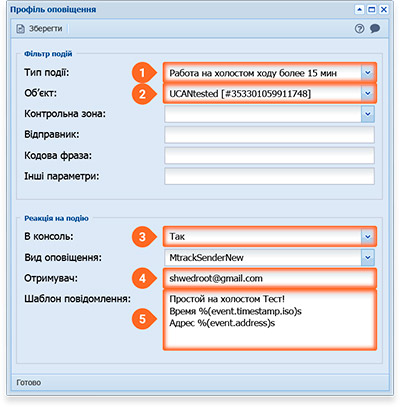Collapse the Профіль оповіщення window
This screenshot has width=400, height=407.
point(359,9)
